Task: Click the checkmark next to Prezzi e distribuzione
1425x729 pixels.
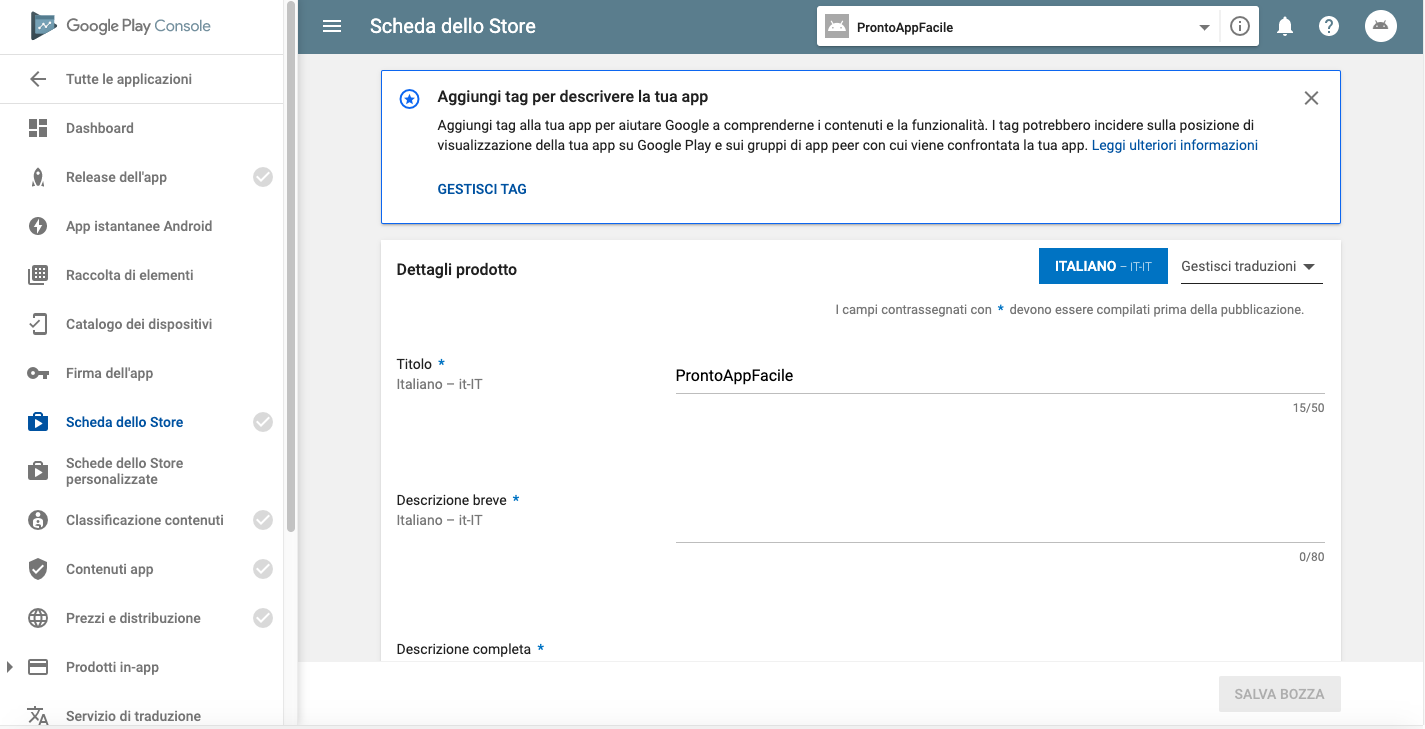Action: point(263,618)
